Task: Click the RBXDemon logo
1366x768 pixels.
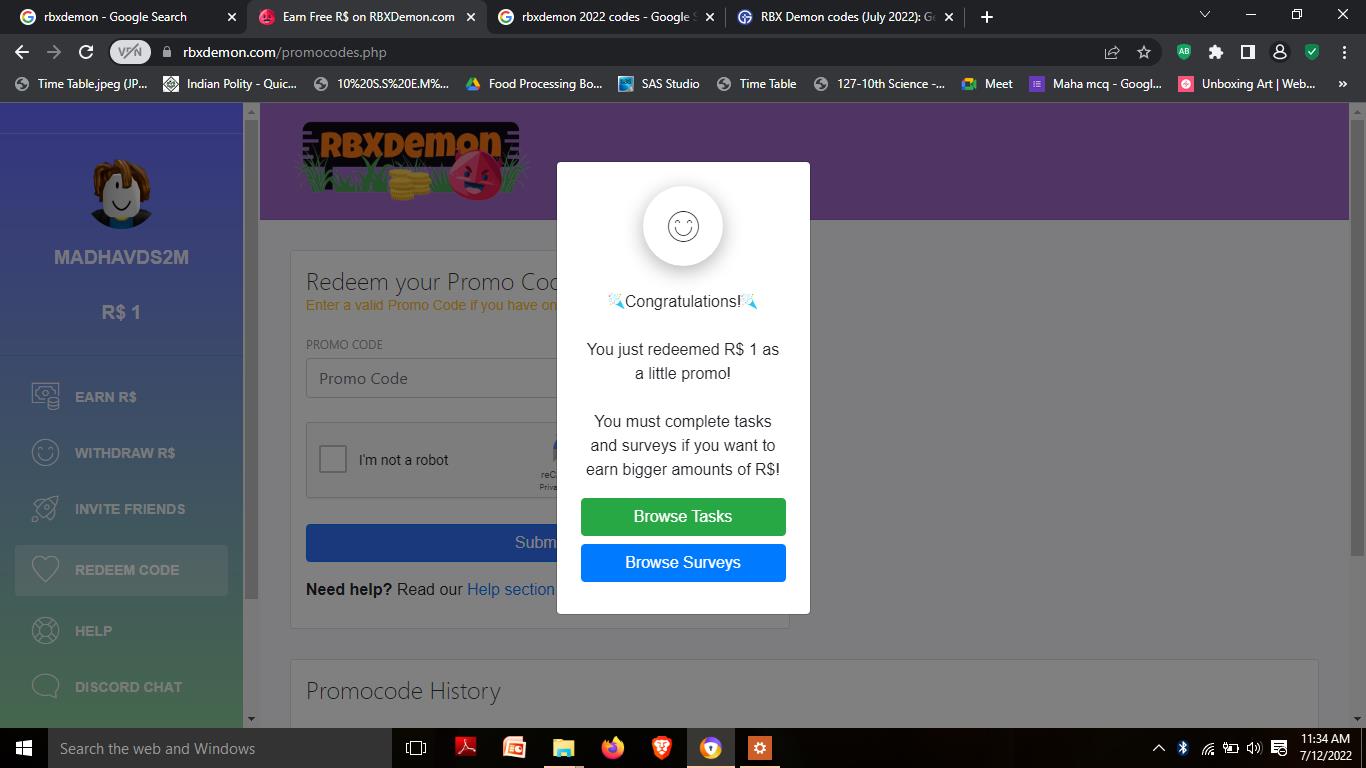Action: pos(411,161)
